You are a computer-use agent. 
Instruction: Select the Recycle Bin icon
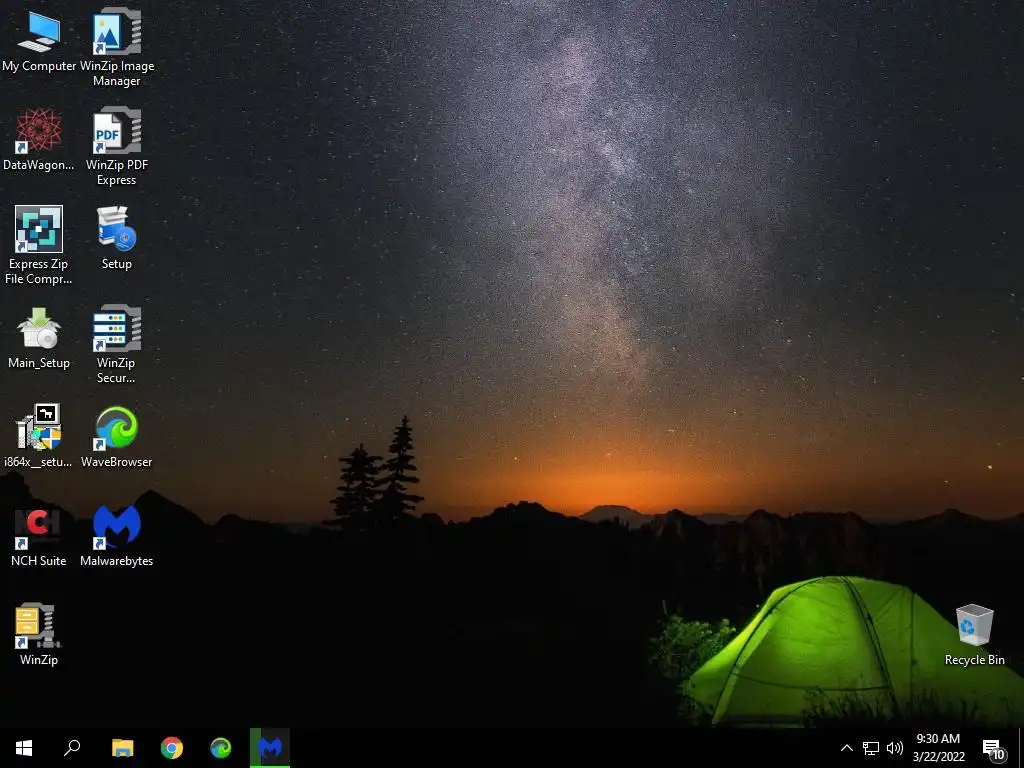click(974, 634)
